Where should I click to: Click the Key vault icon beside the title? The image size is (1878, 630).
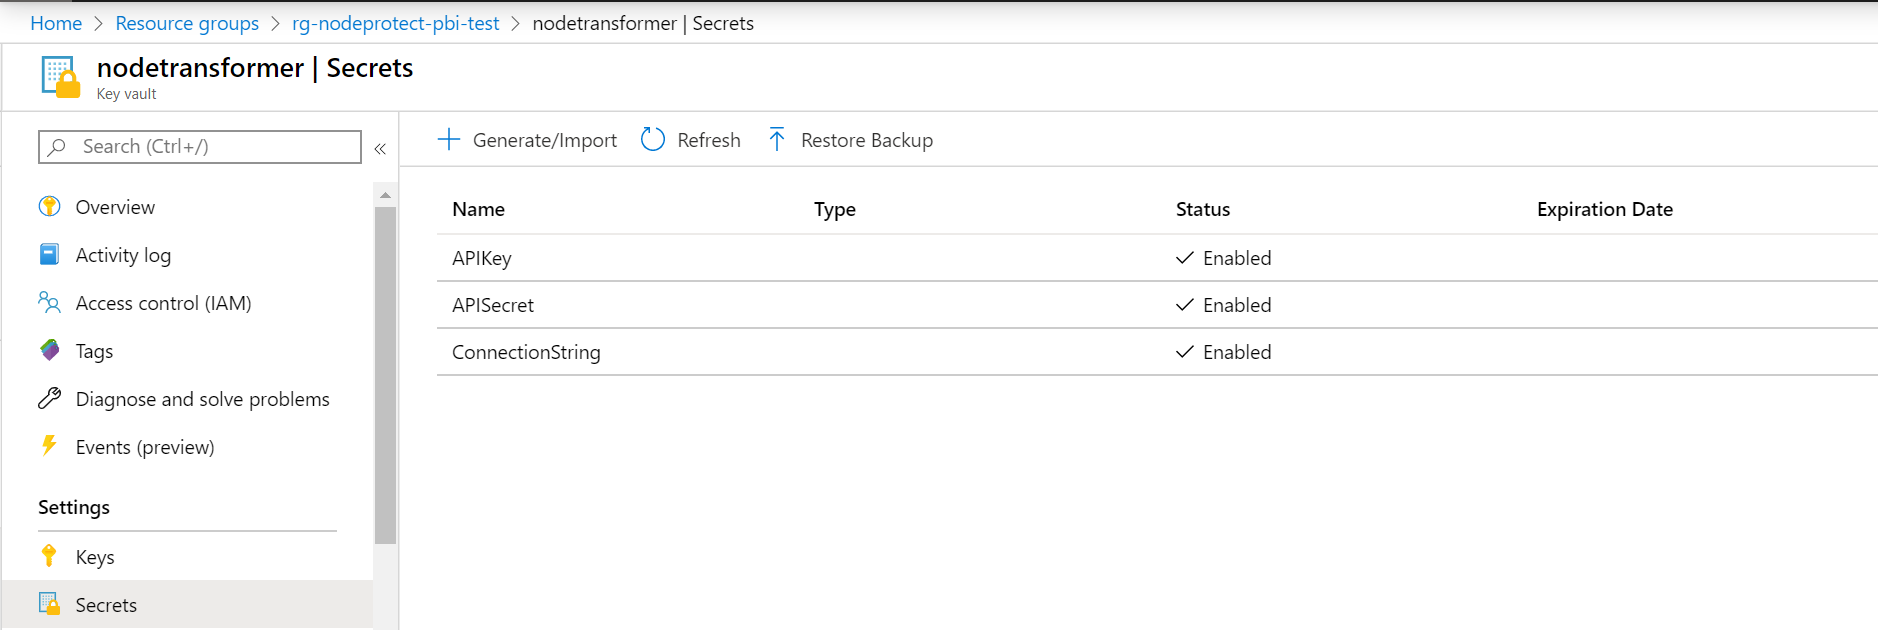pyautogui.click(x=60, y=77)
